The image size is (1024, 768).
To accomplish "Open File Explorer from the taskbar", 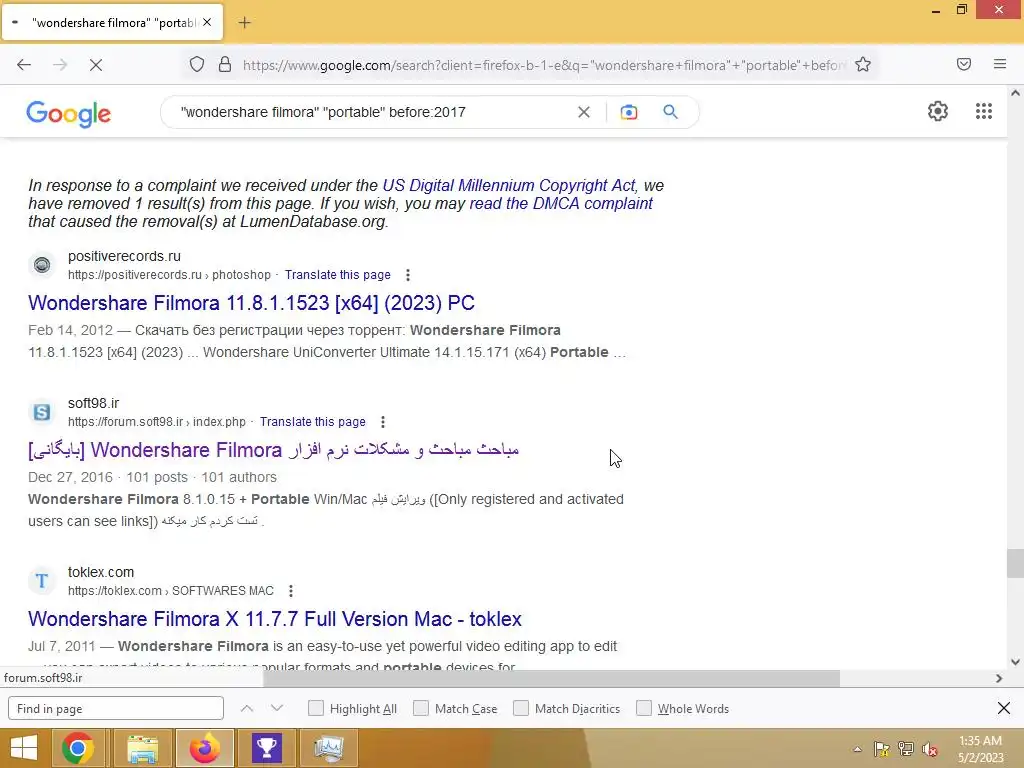I will pyautogui.click(x=142, y=748).
